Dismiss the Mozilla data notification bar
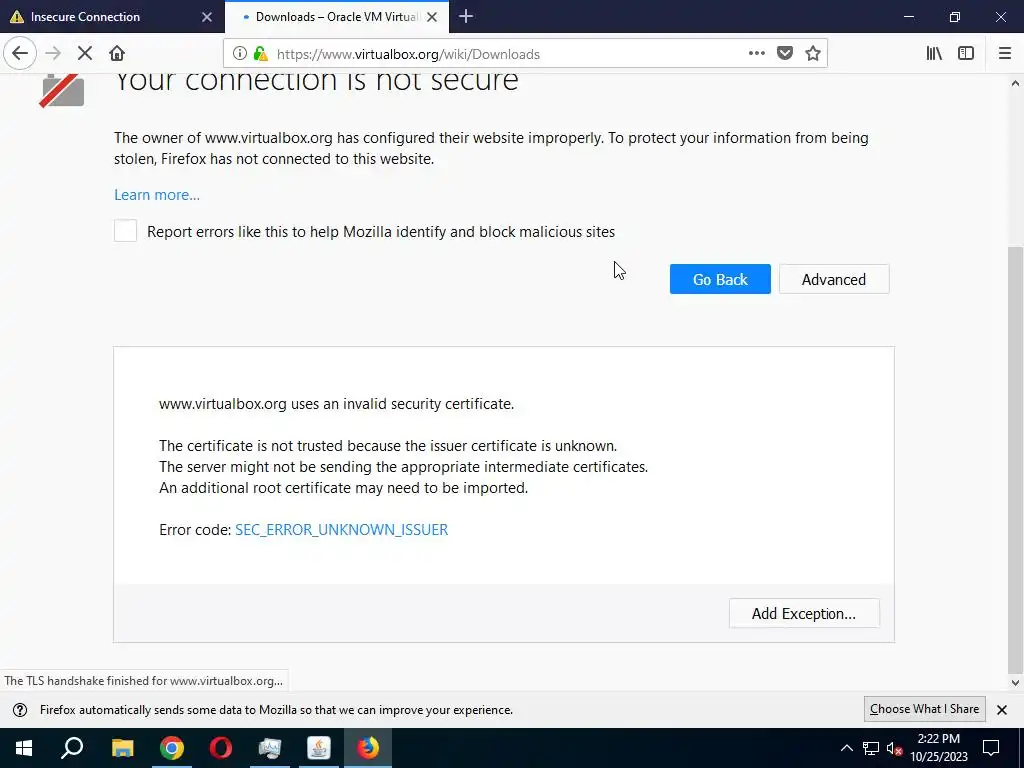Image resolution: width=1024 pixels, height=768 pixels. (1002, 710)
